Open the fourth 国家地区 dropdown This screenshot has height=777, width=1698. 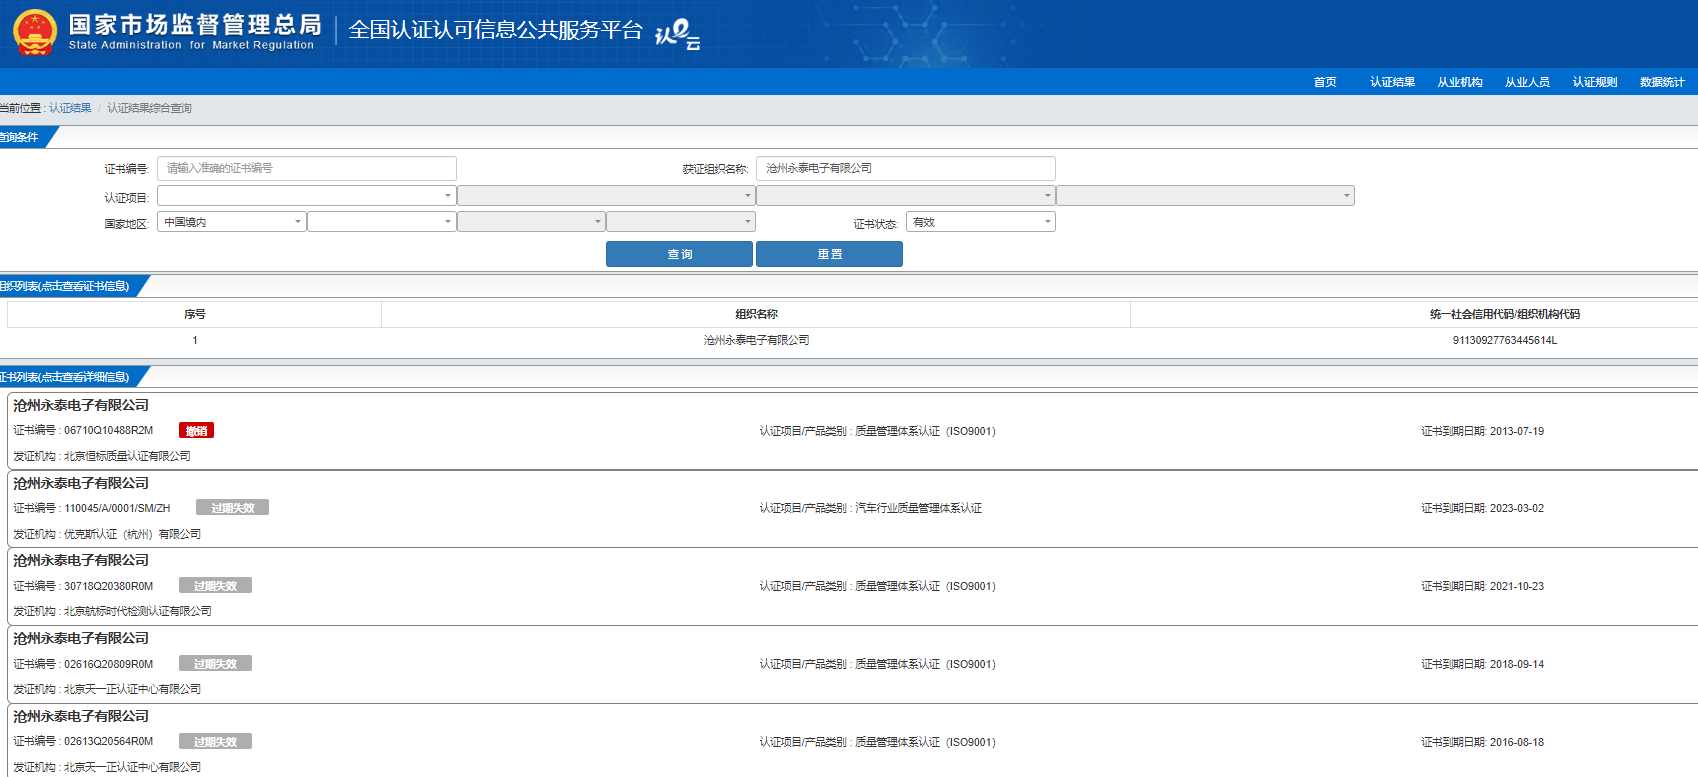(681, 222)
